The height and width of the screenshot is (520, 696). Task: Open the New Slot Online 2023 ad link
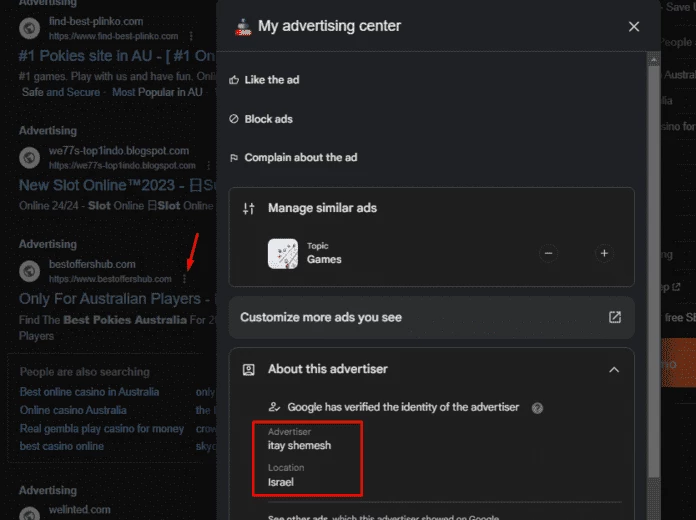pos(117,185)
